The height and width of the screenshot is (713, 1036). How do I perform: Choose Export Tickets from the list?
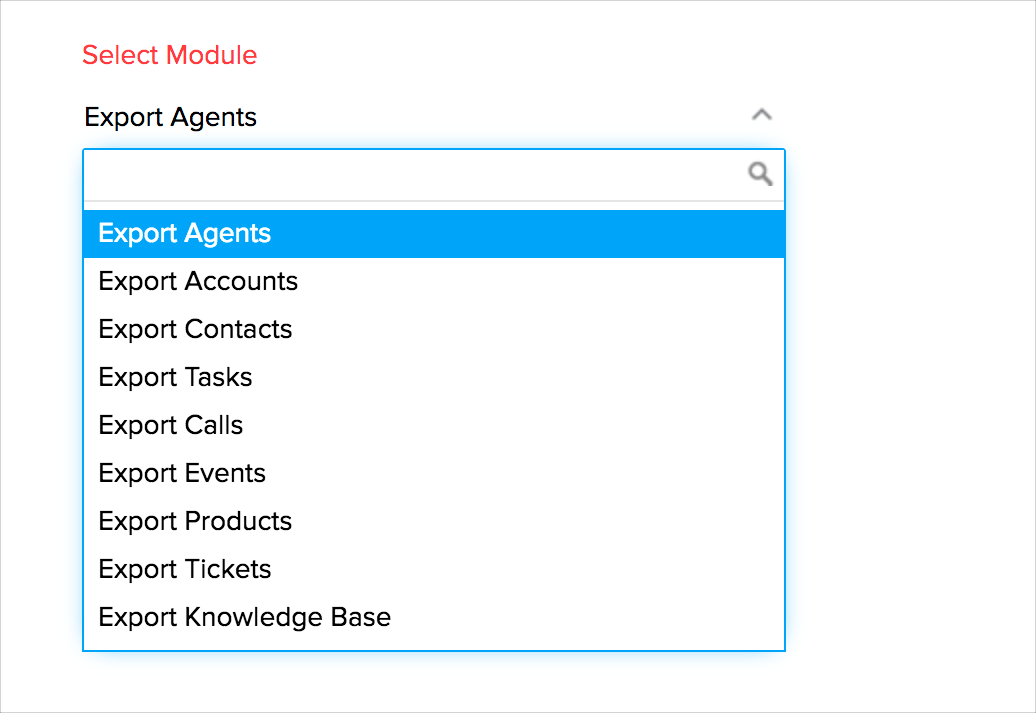(x=433, y=570)
